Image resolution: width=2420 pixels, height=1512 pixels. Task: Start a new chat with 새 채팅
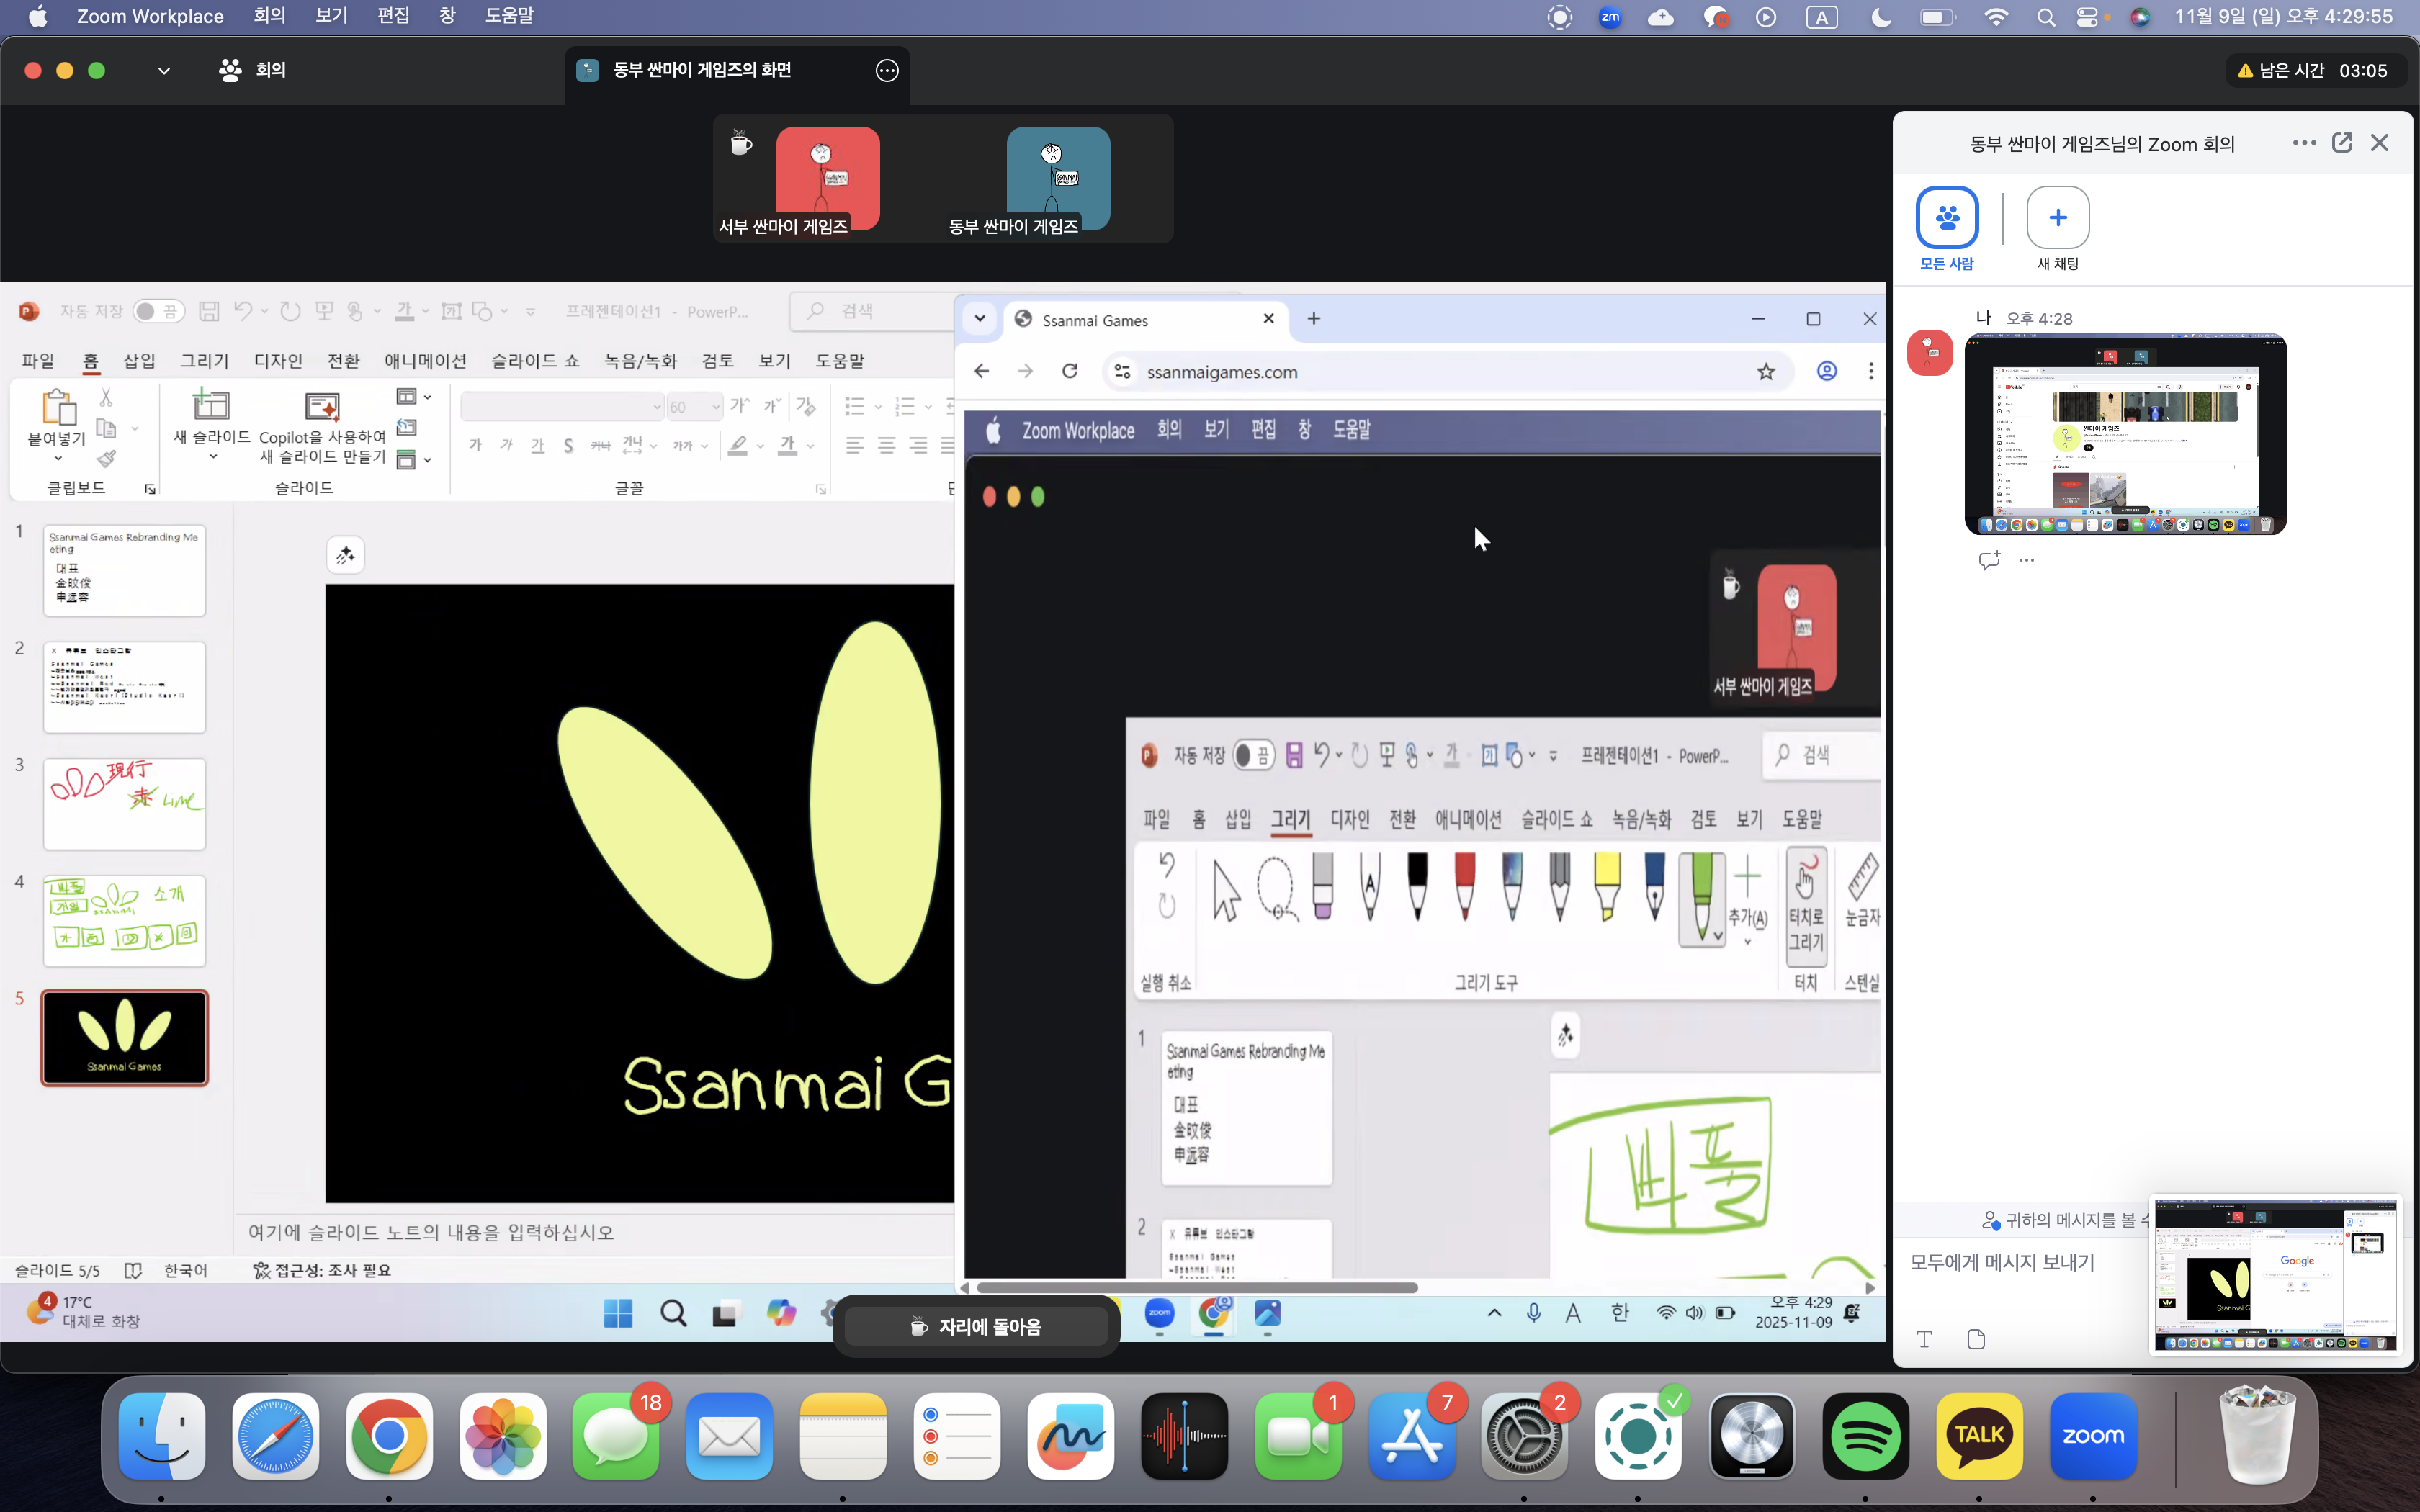pos(2057,217)
